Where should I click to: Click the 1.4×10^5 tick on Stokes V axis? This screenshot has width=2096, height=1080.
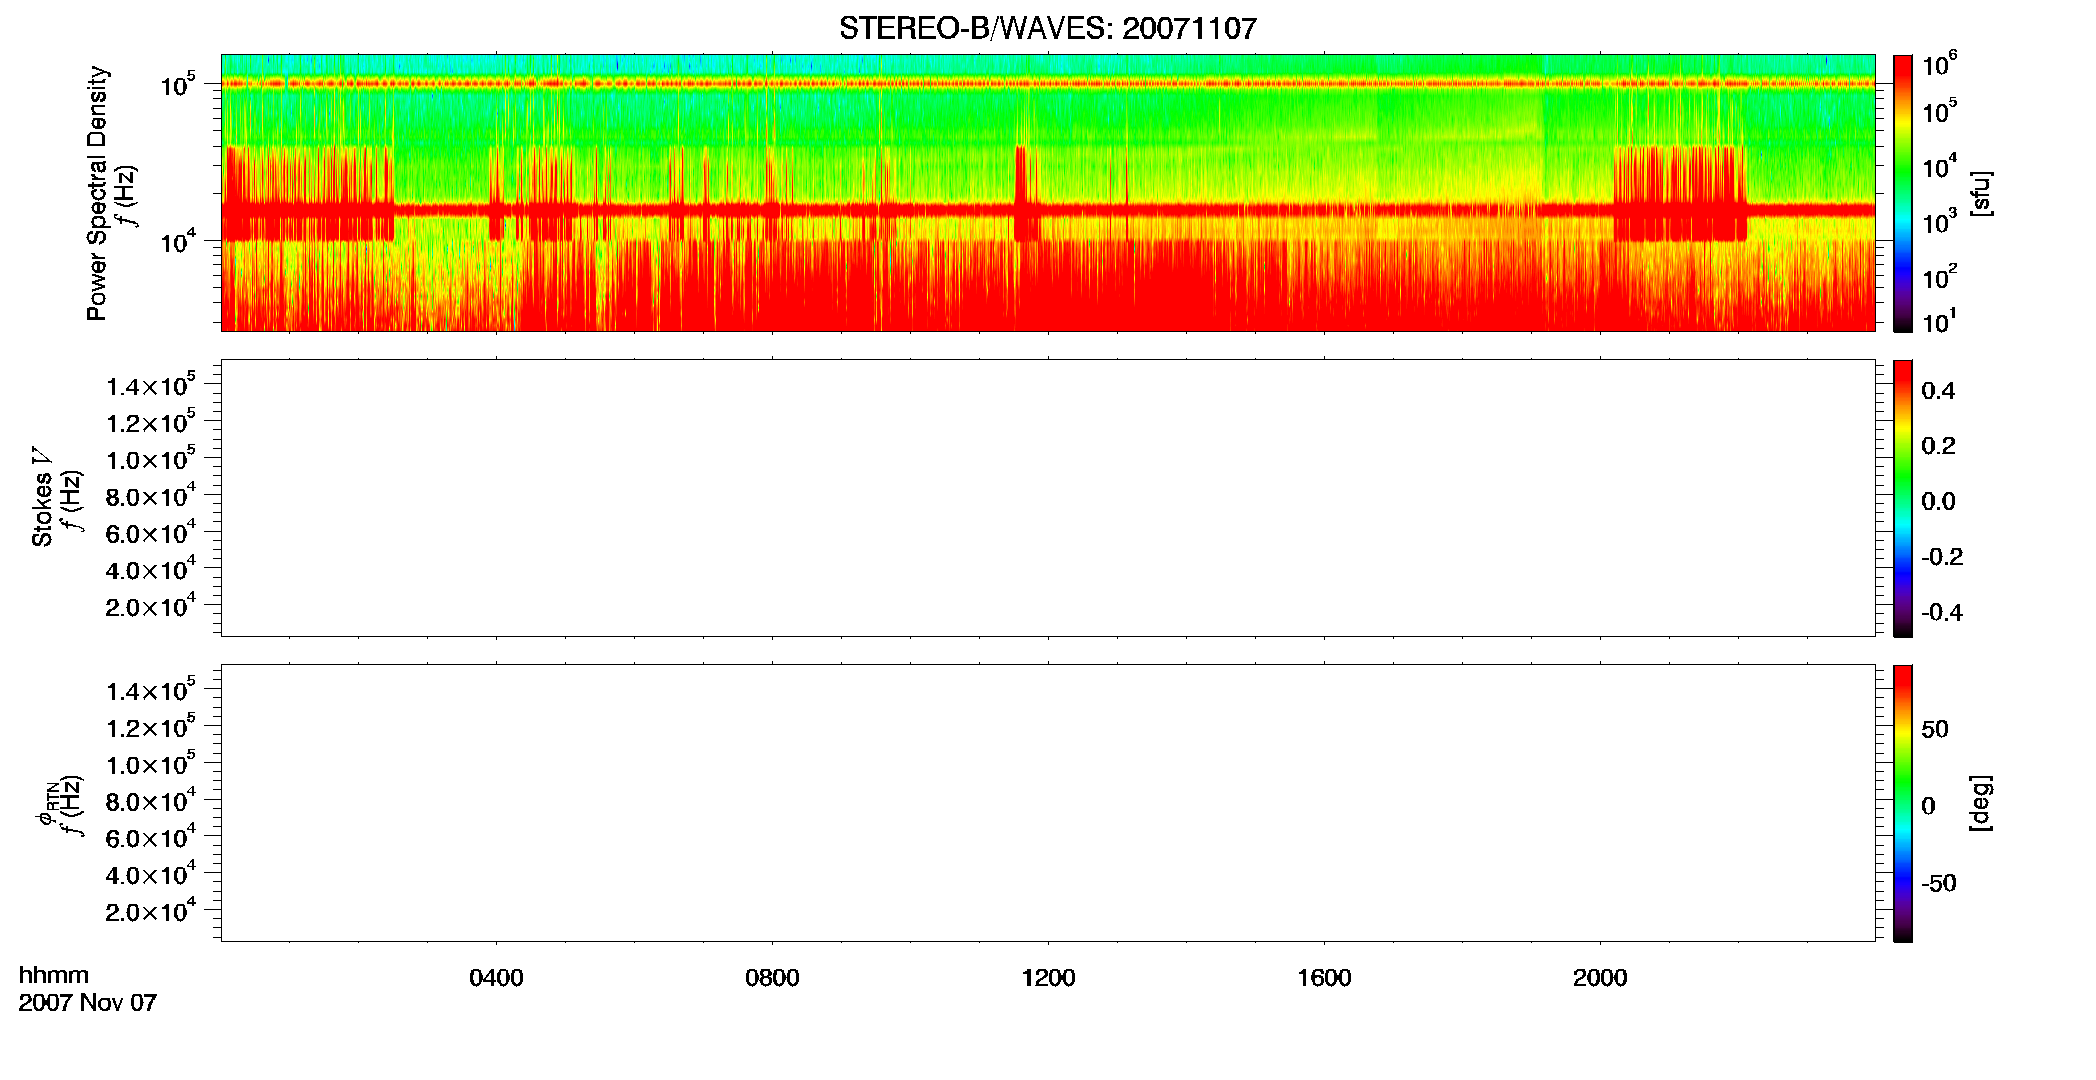[x=150, y=386]
